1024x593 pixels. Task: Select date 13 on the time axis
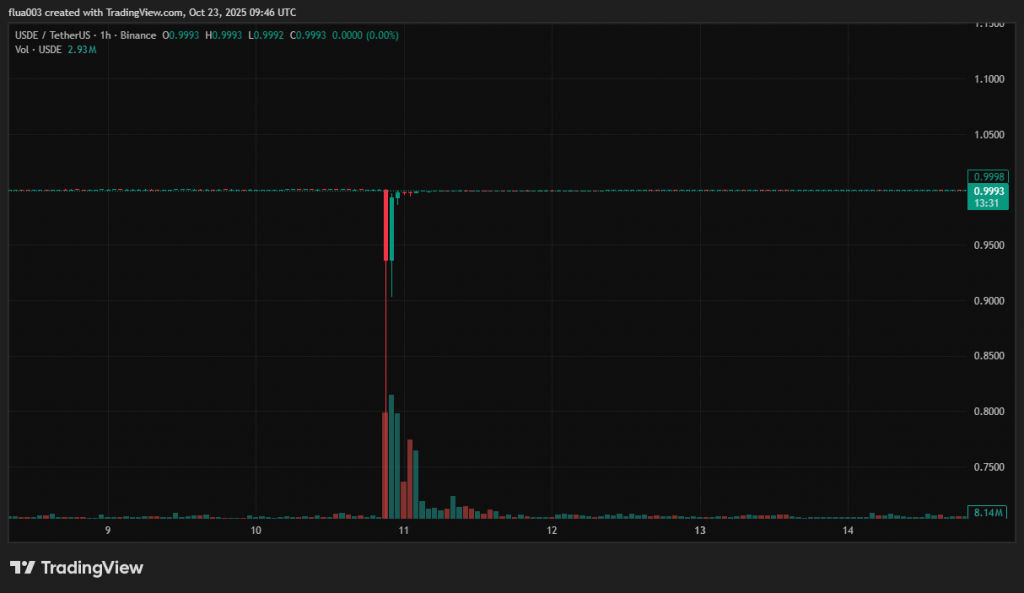coord(700,530)
